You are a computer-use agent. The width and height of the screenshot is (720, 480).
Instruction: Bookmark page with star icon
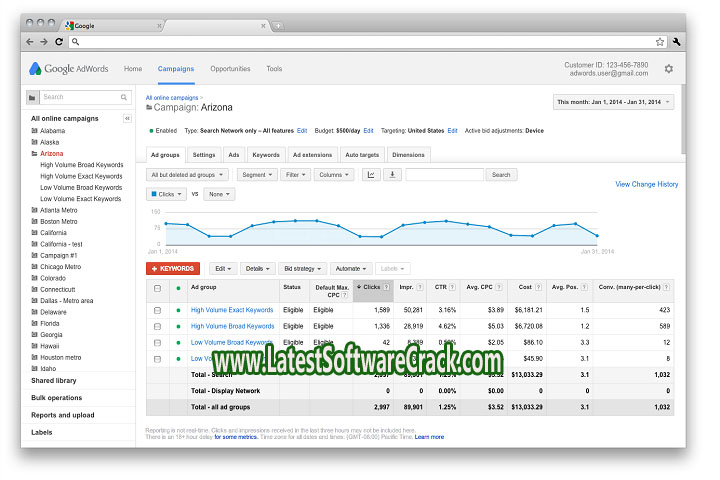660,42
